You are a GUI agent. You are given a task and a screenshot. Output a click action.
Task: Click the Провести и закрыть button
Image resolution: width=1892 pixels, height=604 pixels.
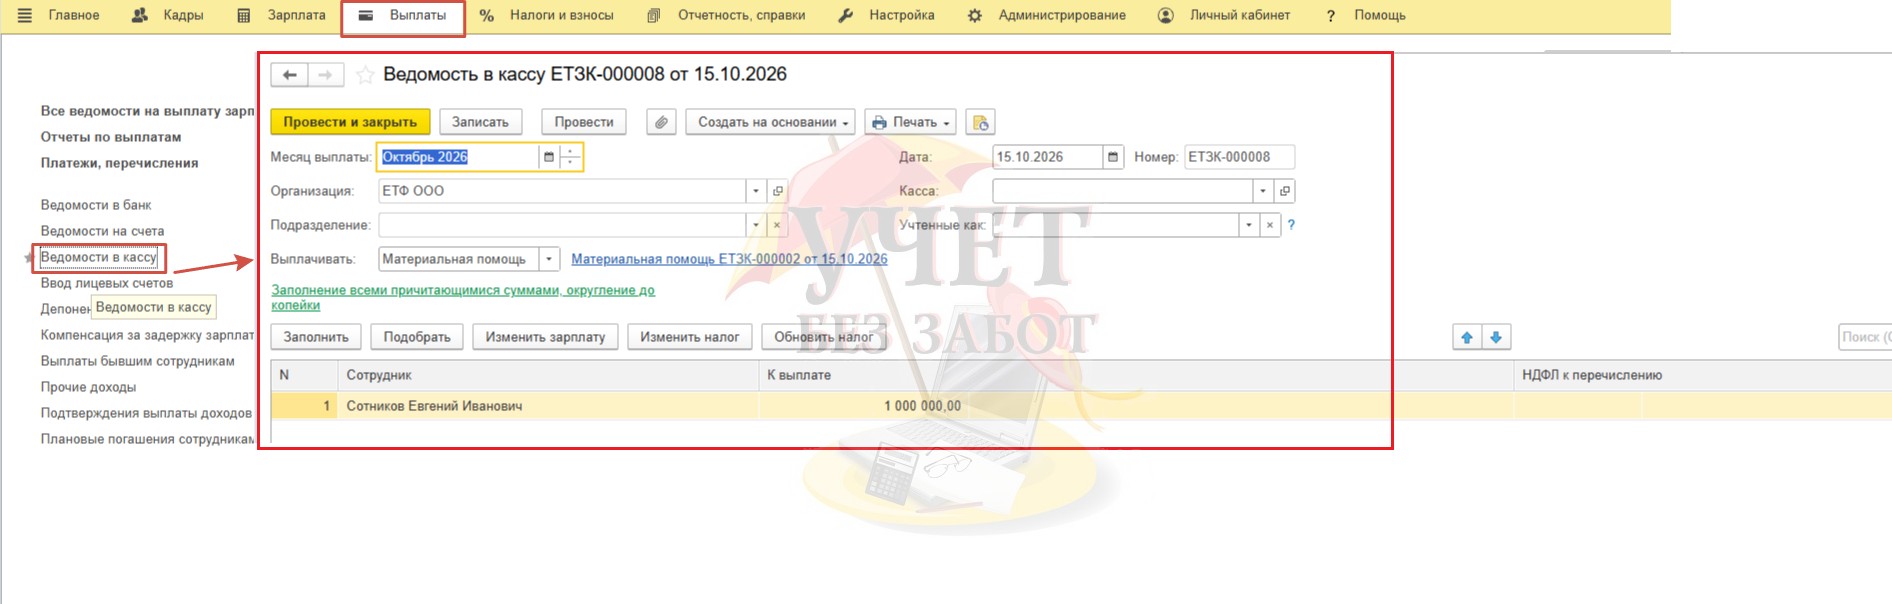350,122
